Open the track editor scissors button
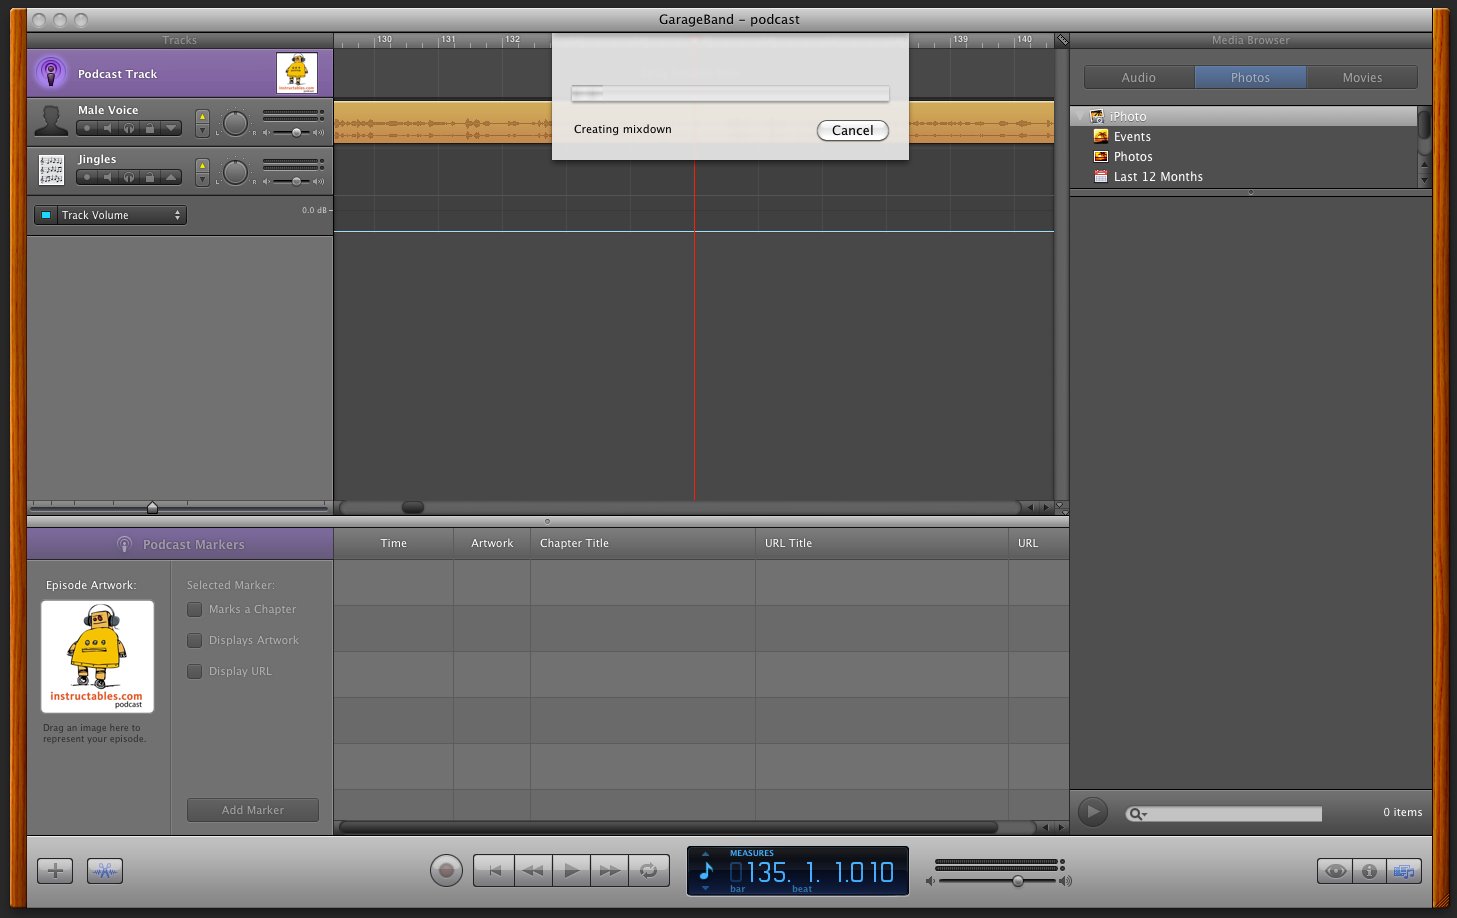 pos(105,871)
